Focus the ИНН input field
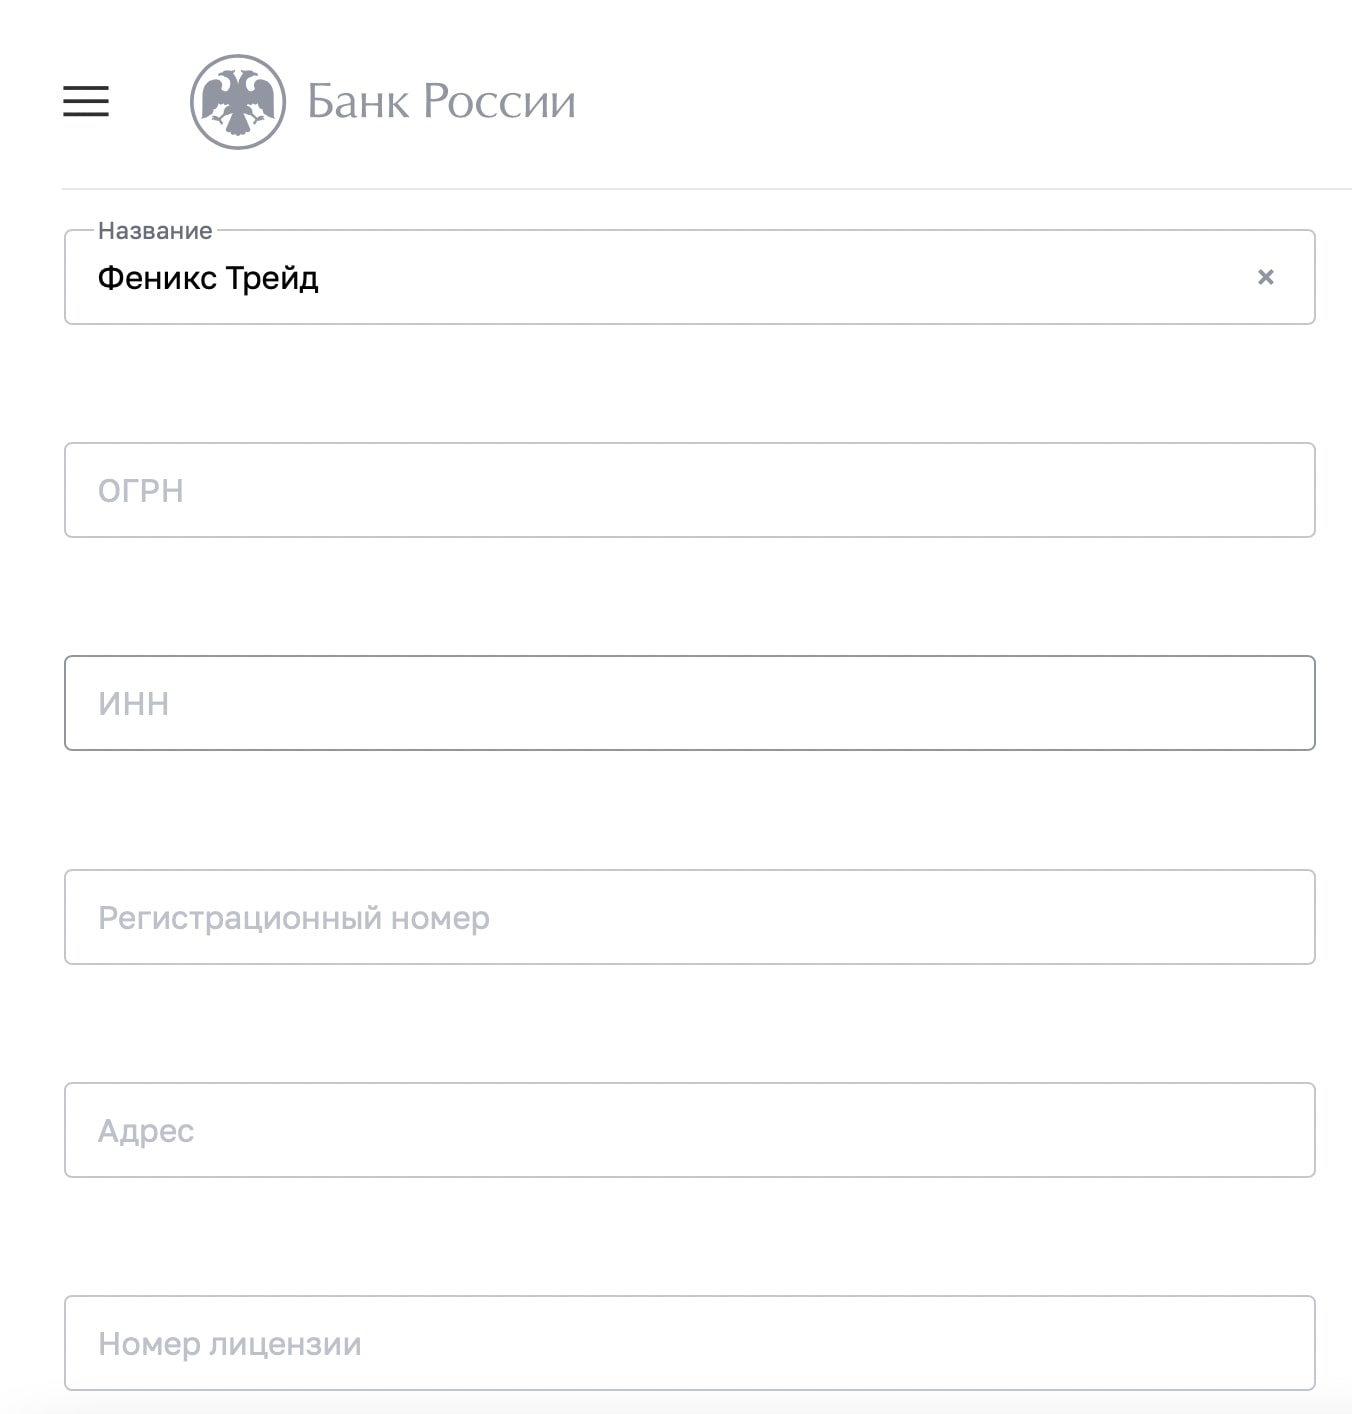This screenshot has width=1352, height=1414. click(x=690, y=703)
